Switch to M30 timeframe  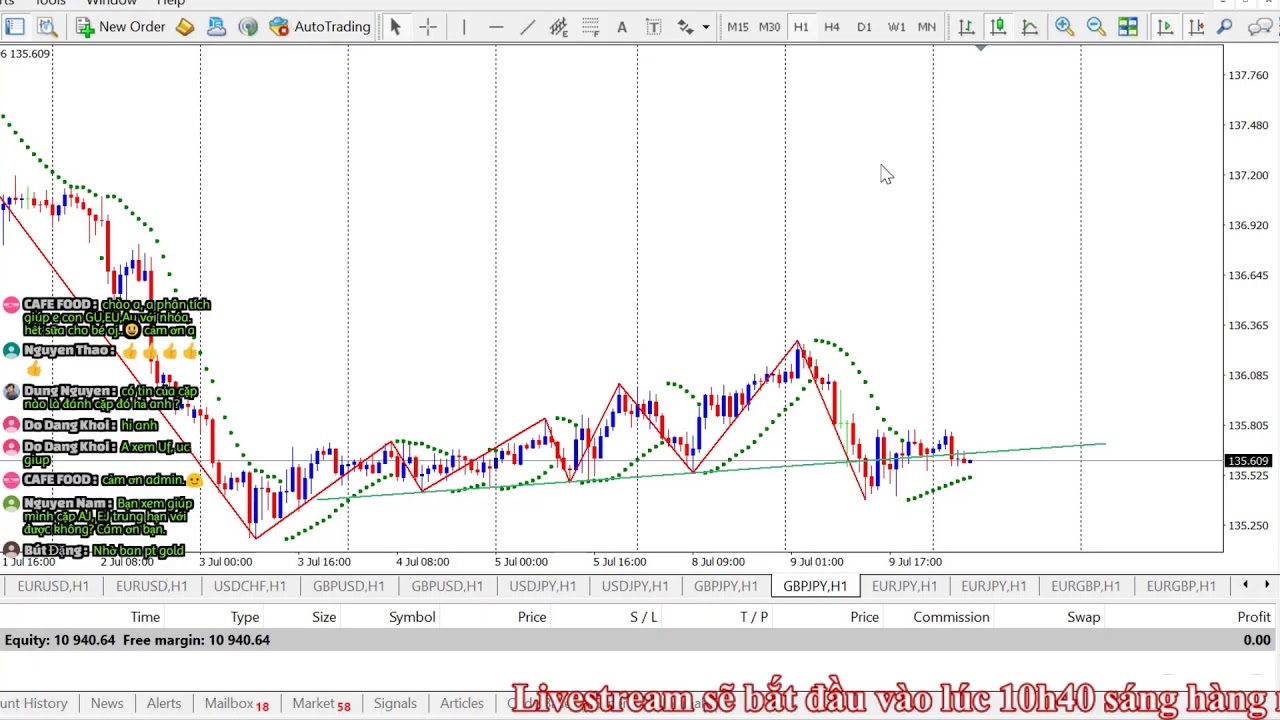point(769,27)
